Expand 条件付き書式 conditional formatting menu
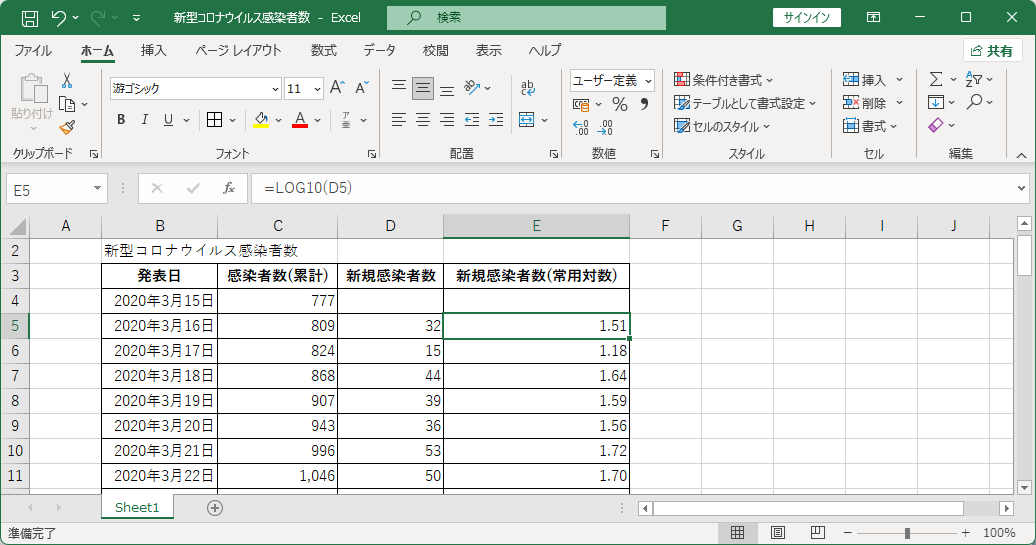Screen dimensions: 1036x545 click(x=723, y=80)
